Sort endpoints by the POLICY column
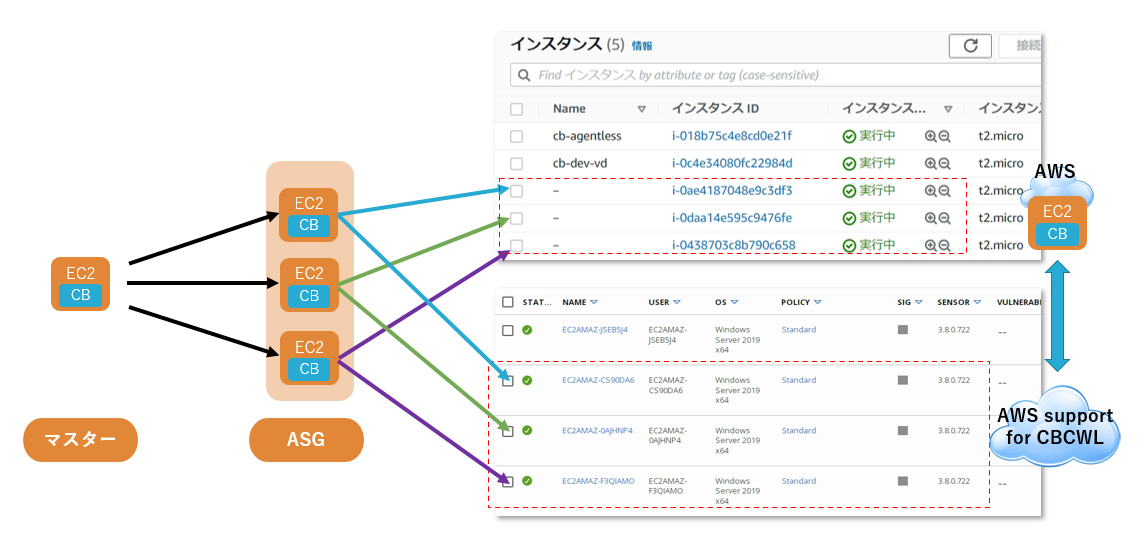The image size is (1148, 554). coord(817,302)
